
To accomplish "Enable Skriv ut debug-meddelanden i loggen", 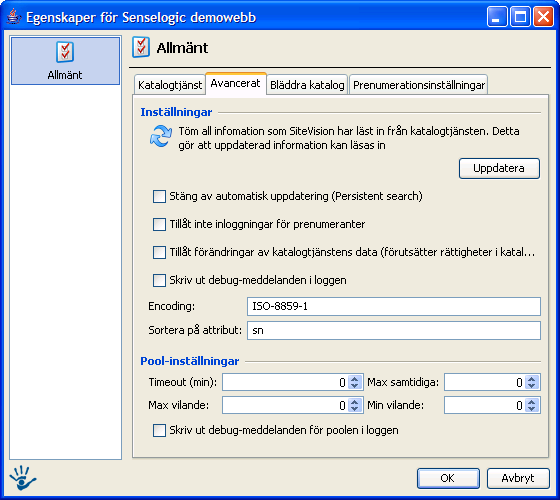I will coord(159,280).
